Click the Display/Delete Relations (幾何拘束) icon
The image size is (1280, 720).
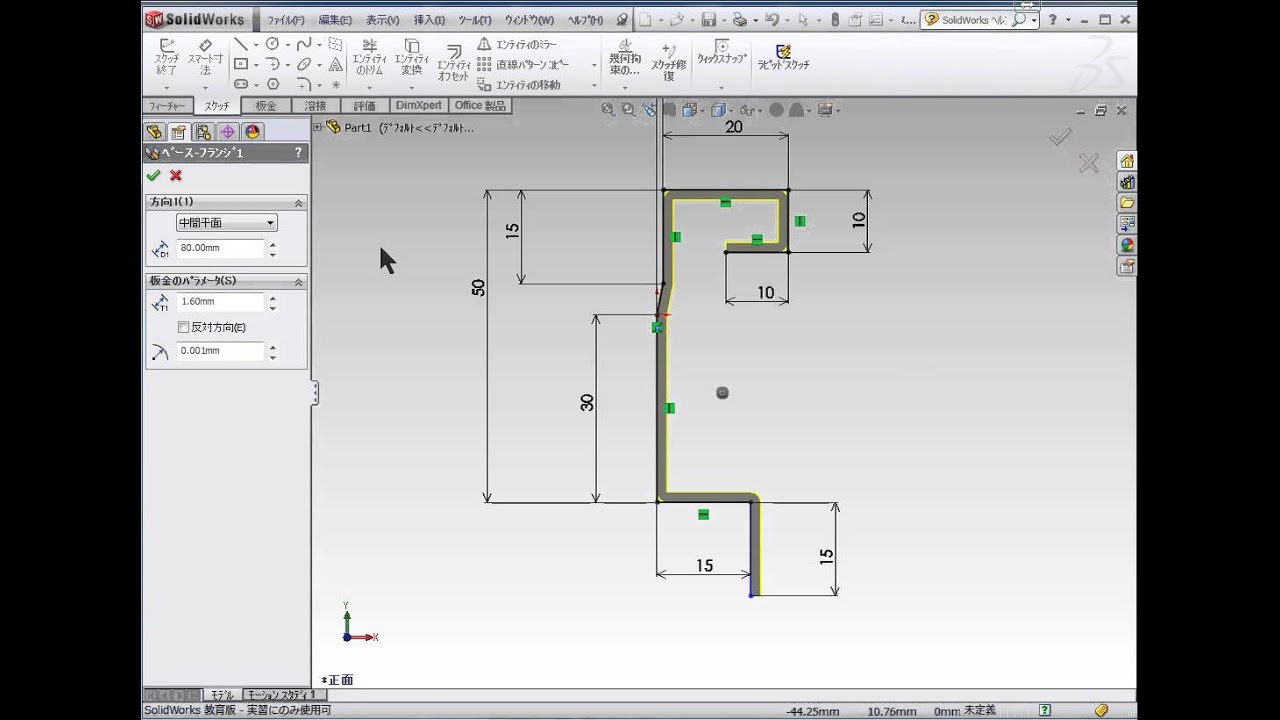(x=624, y=58)
